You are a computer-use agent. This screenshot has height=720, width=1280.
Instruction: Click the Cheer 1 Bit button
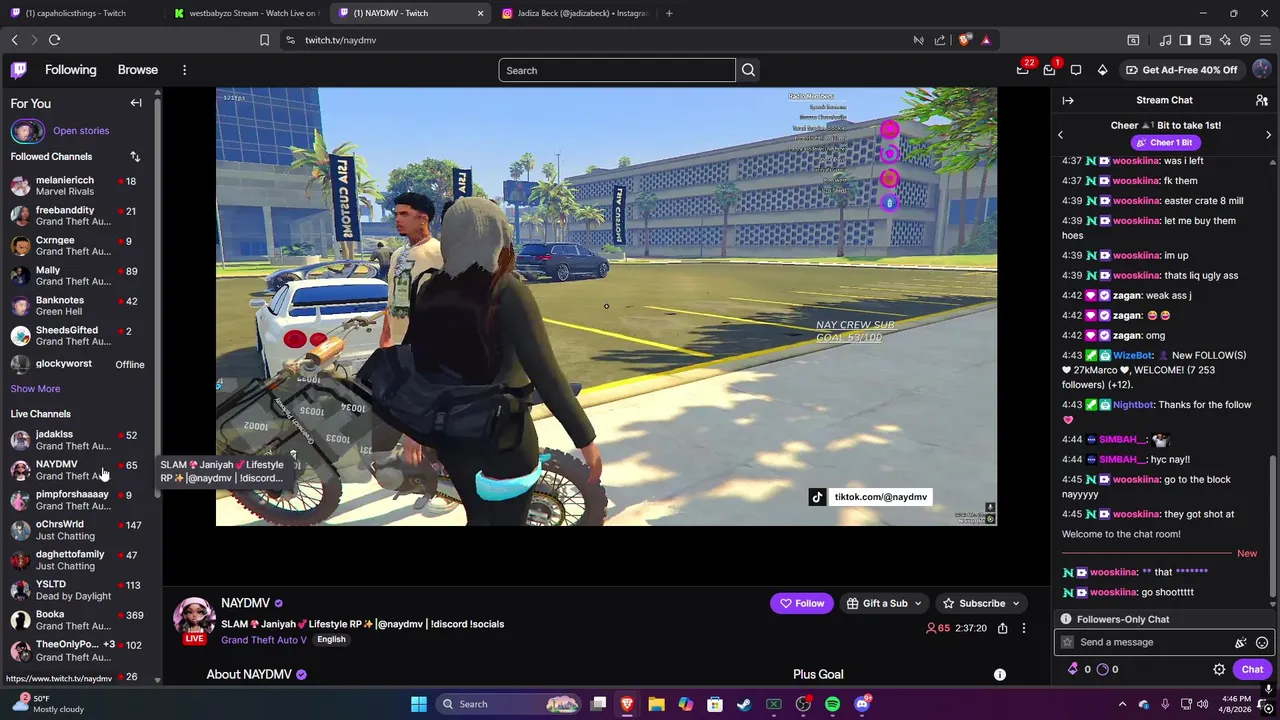point(1164,143)
